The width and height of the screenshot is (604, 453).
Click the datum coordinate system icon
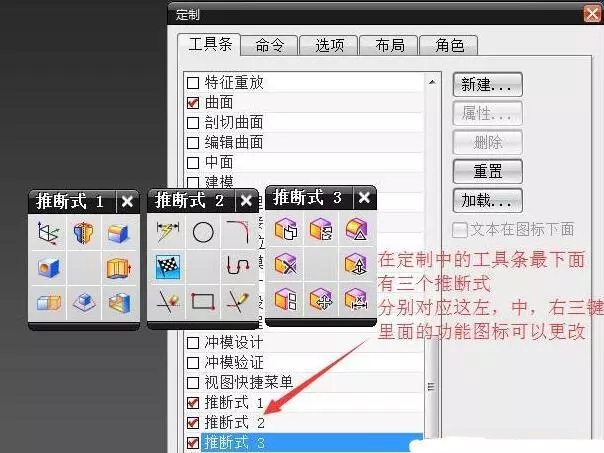(x=47, y=234)
